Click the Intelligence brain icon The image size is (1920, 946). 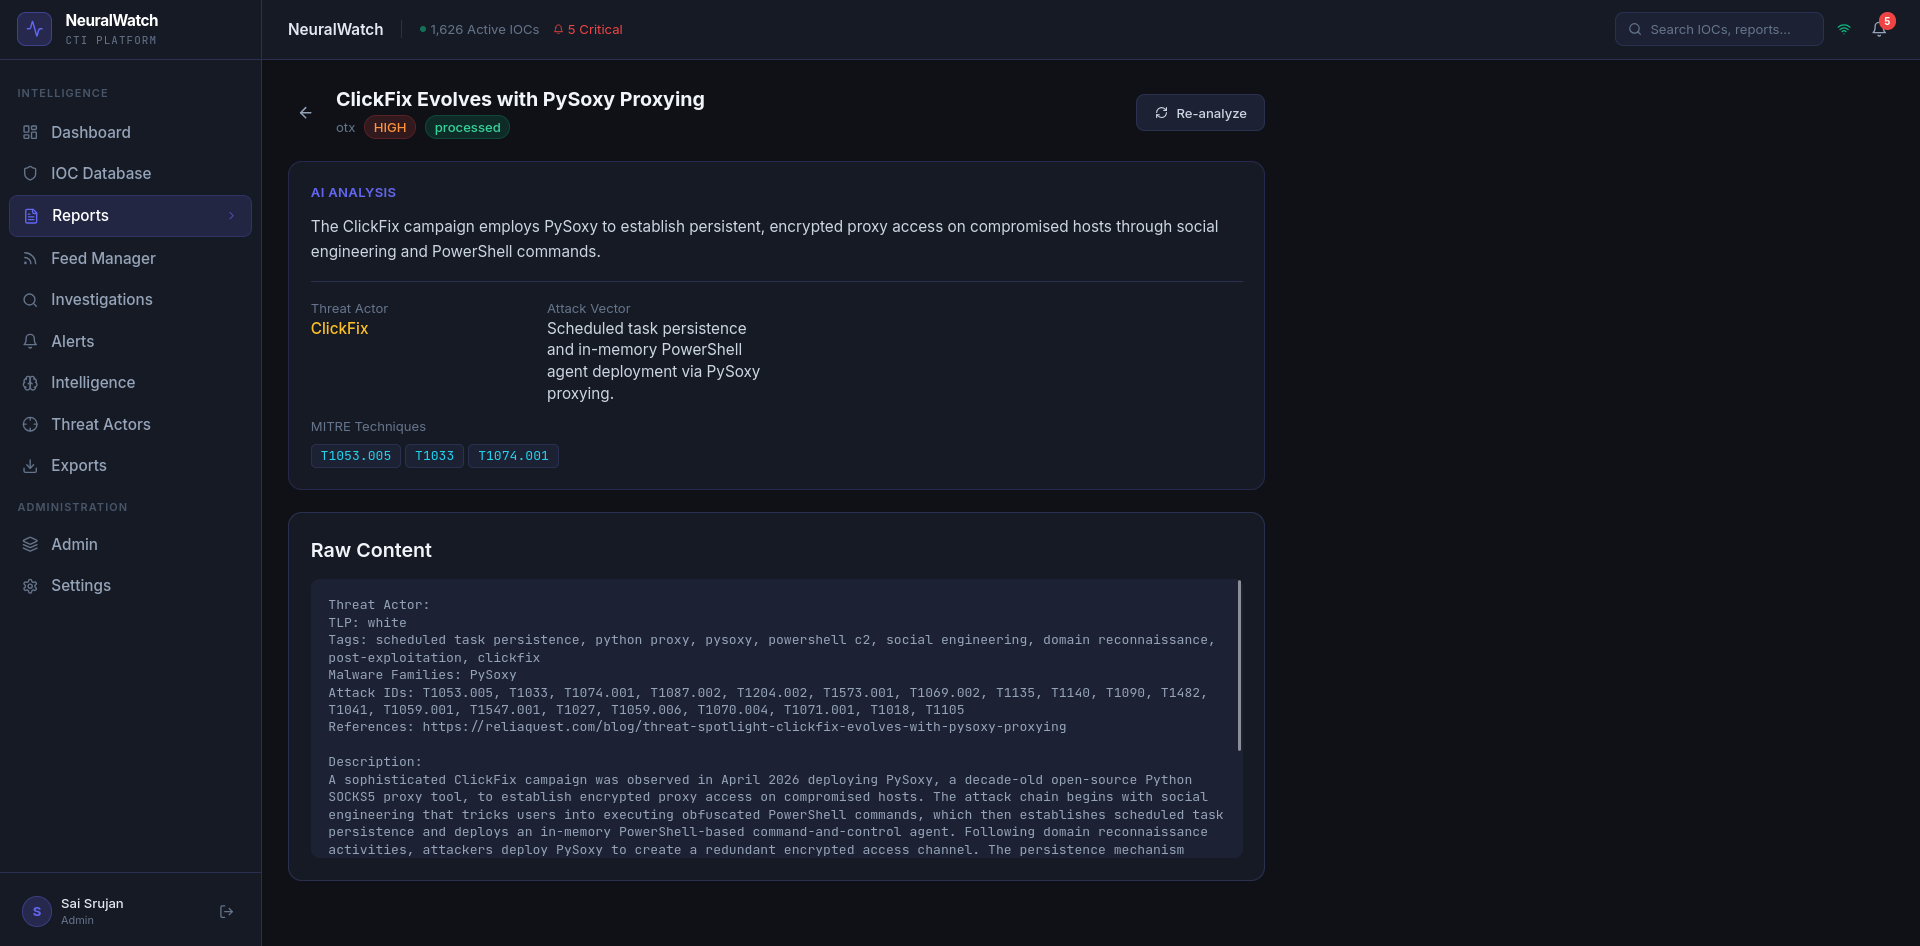[x=30, y=383]
